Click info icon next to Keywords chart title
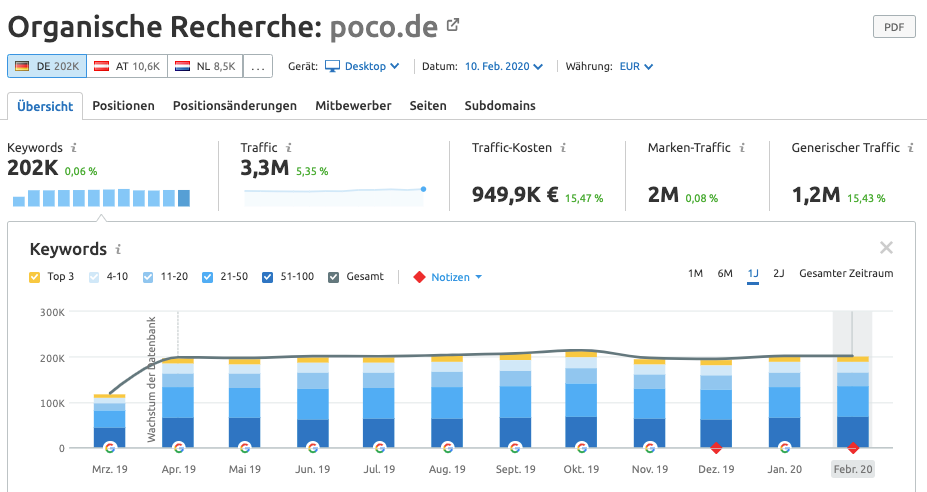 point(118,250)
